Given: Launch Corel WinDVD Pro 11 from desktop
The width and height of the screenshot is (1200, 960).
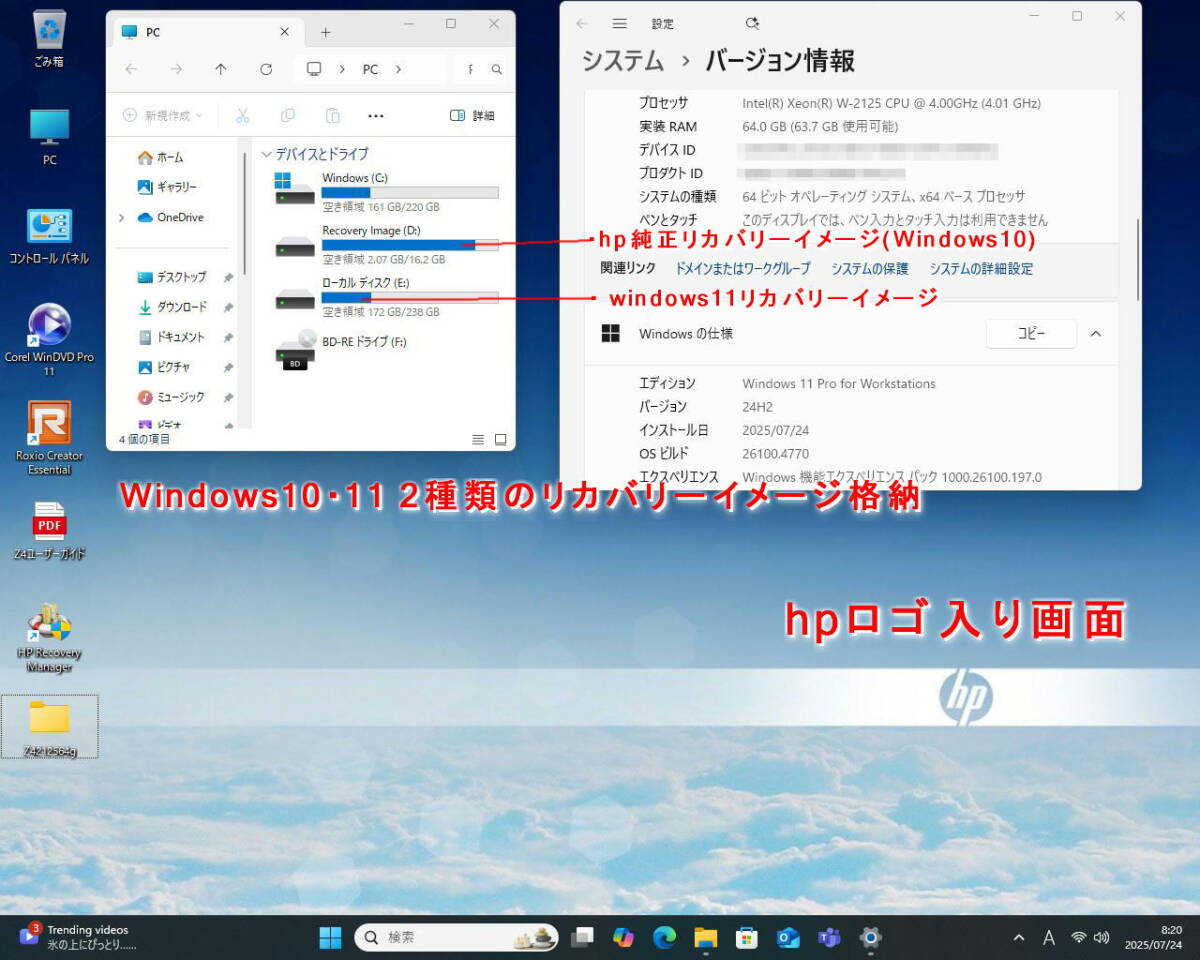Looking at the screenshot, I should 49,340.
